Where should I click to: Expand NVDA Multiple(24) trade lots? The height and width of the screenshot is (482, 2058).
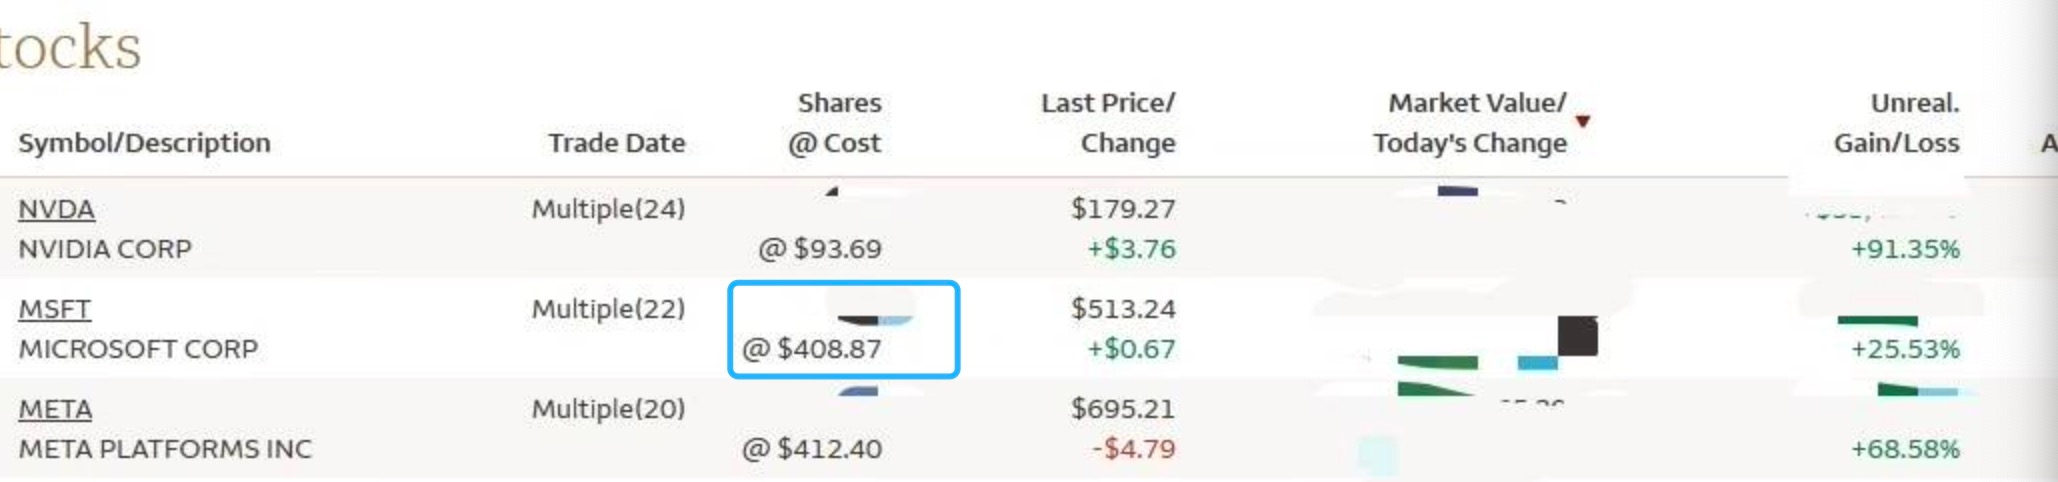[608, 209]
